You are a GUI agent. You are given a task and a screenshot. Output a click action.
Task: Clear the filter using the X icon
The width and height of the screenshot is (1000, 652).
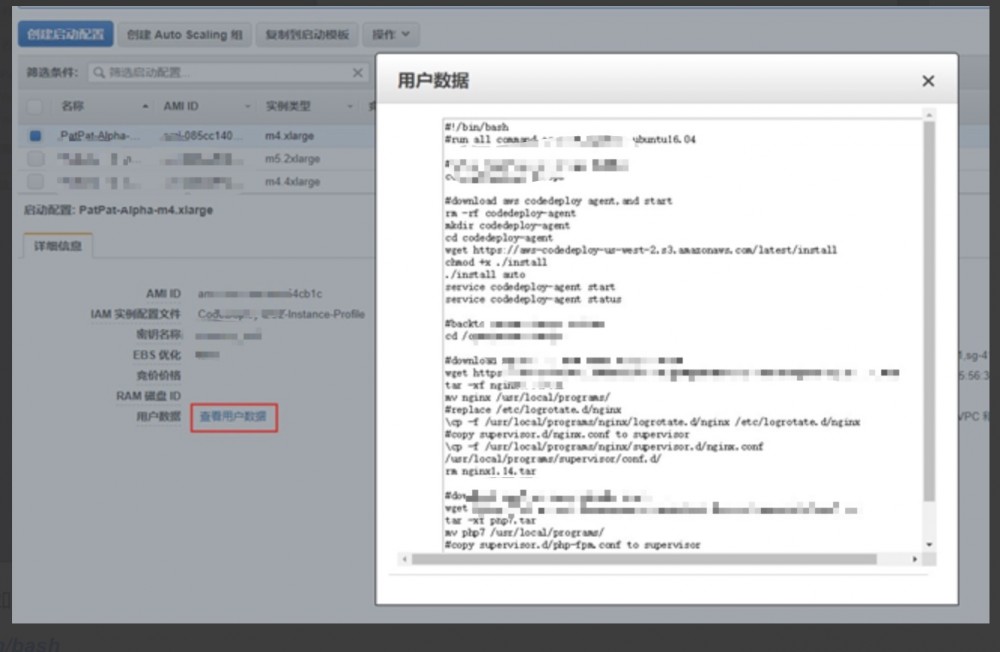357,73
